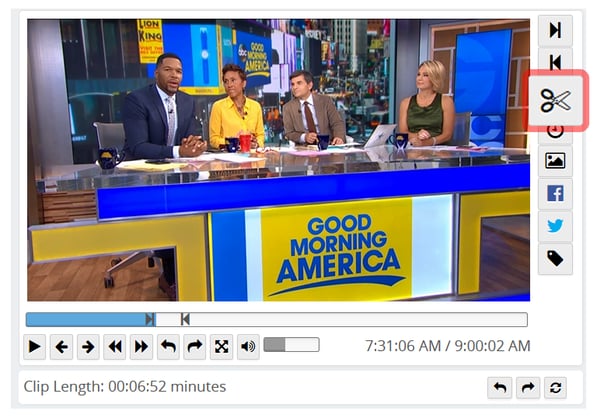This screenshot has width=597, height=418.
Task: Share clip via Twitter icon
Action: pos(555,226)
